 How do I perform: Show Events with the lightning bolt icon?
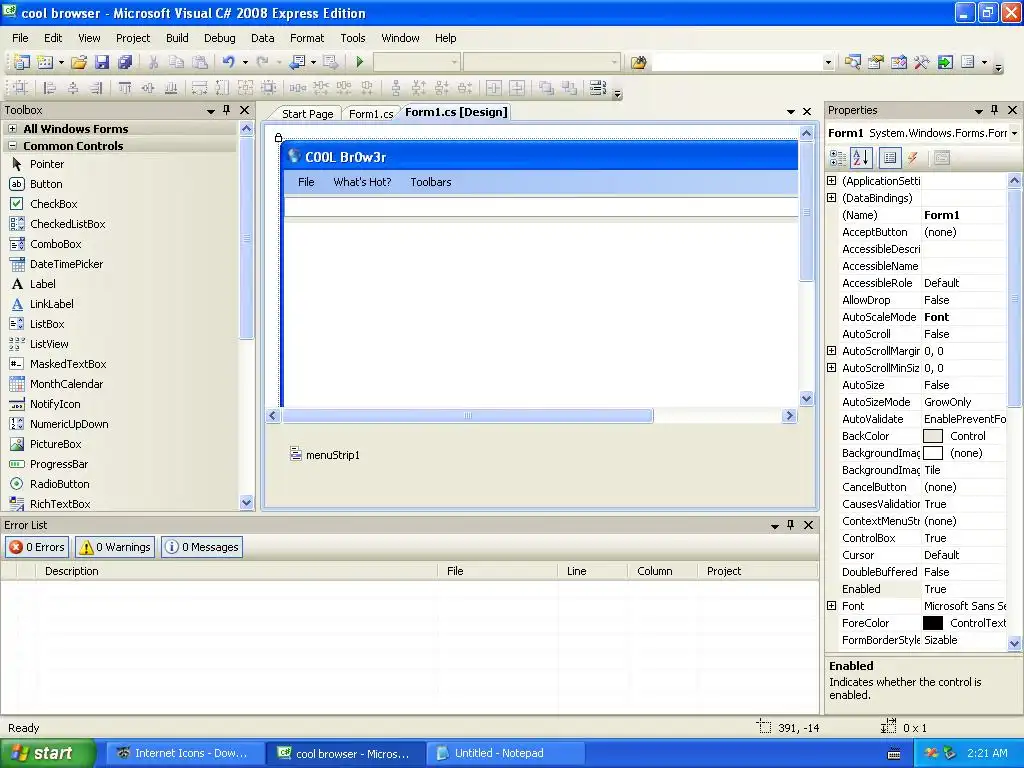click(912, 157)
